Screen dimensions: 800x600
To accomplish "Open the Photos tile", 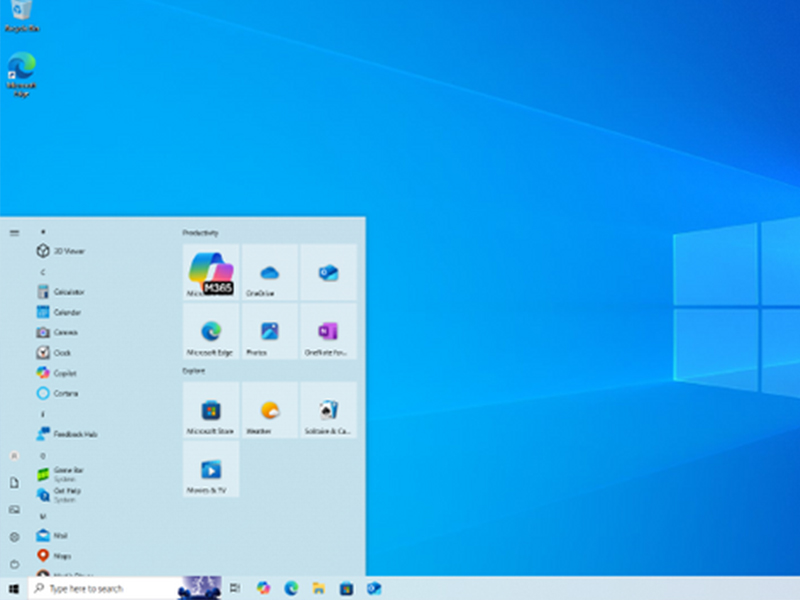I will pyautogui.click(x=270, y=331).
